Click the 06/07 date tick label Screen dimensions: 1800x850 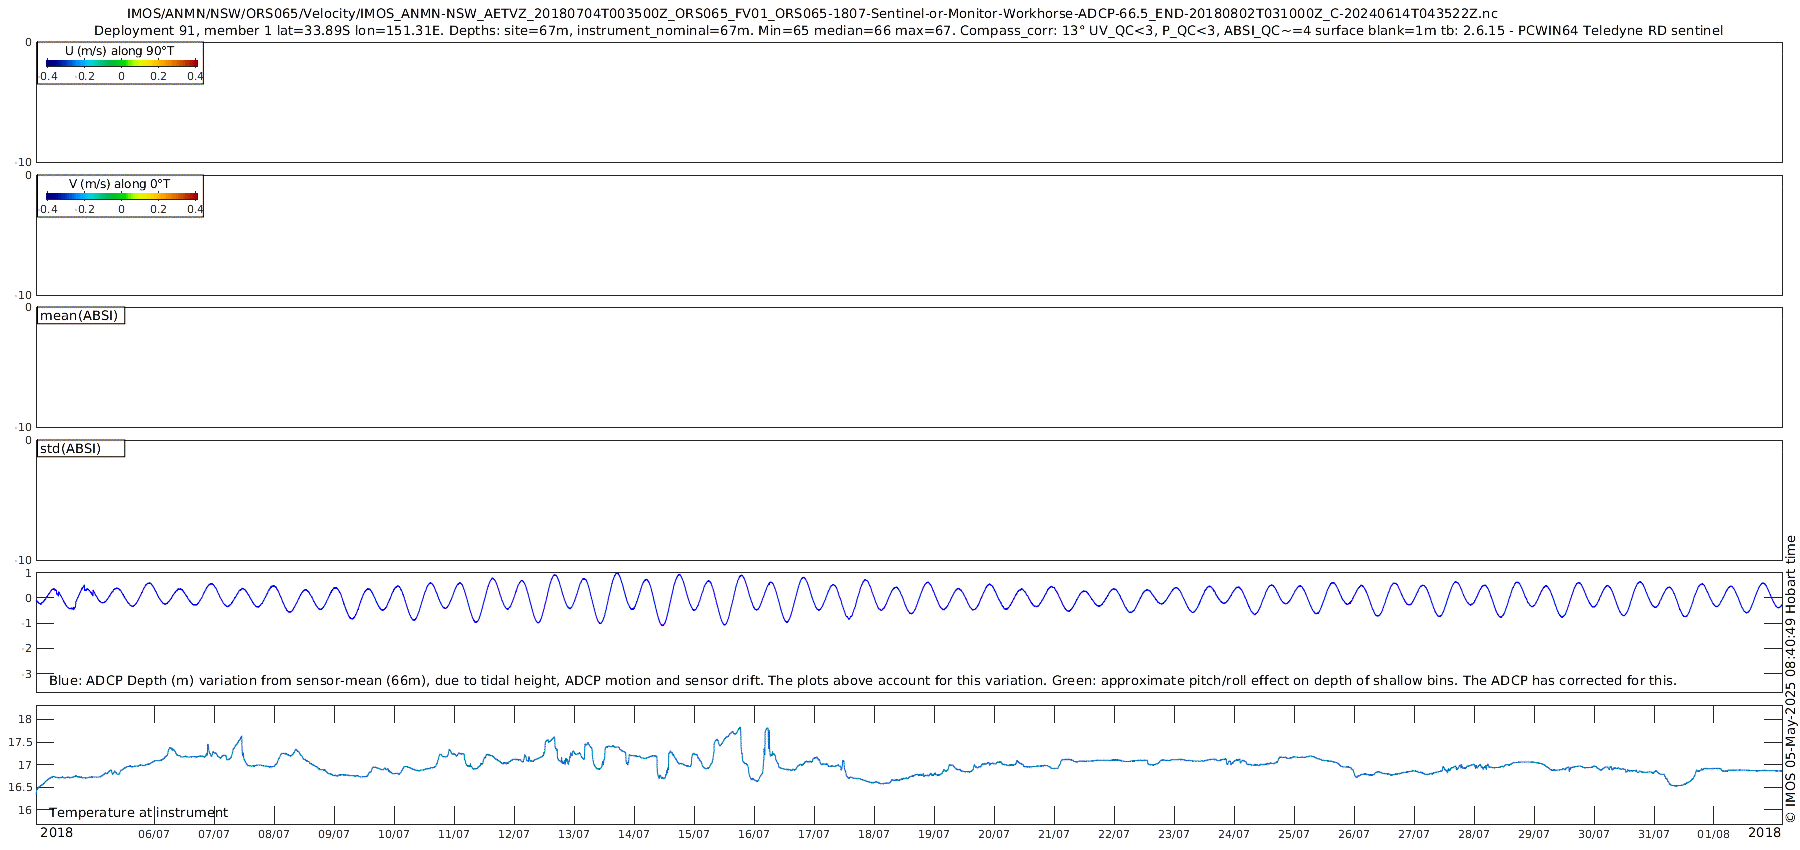click(154, 834)
